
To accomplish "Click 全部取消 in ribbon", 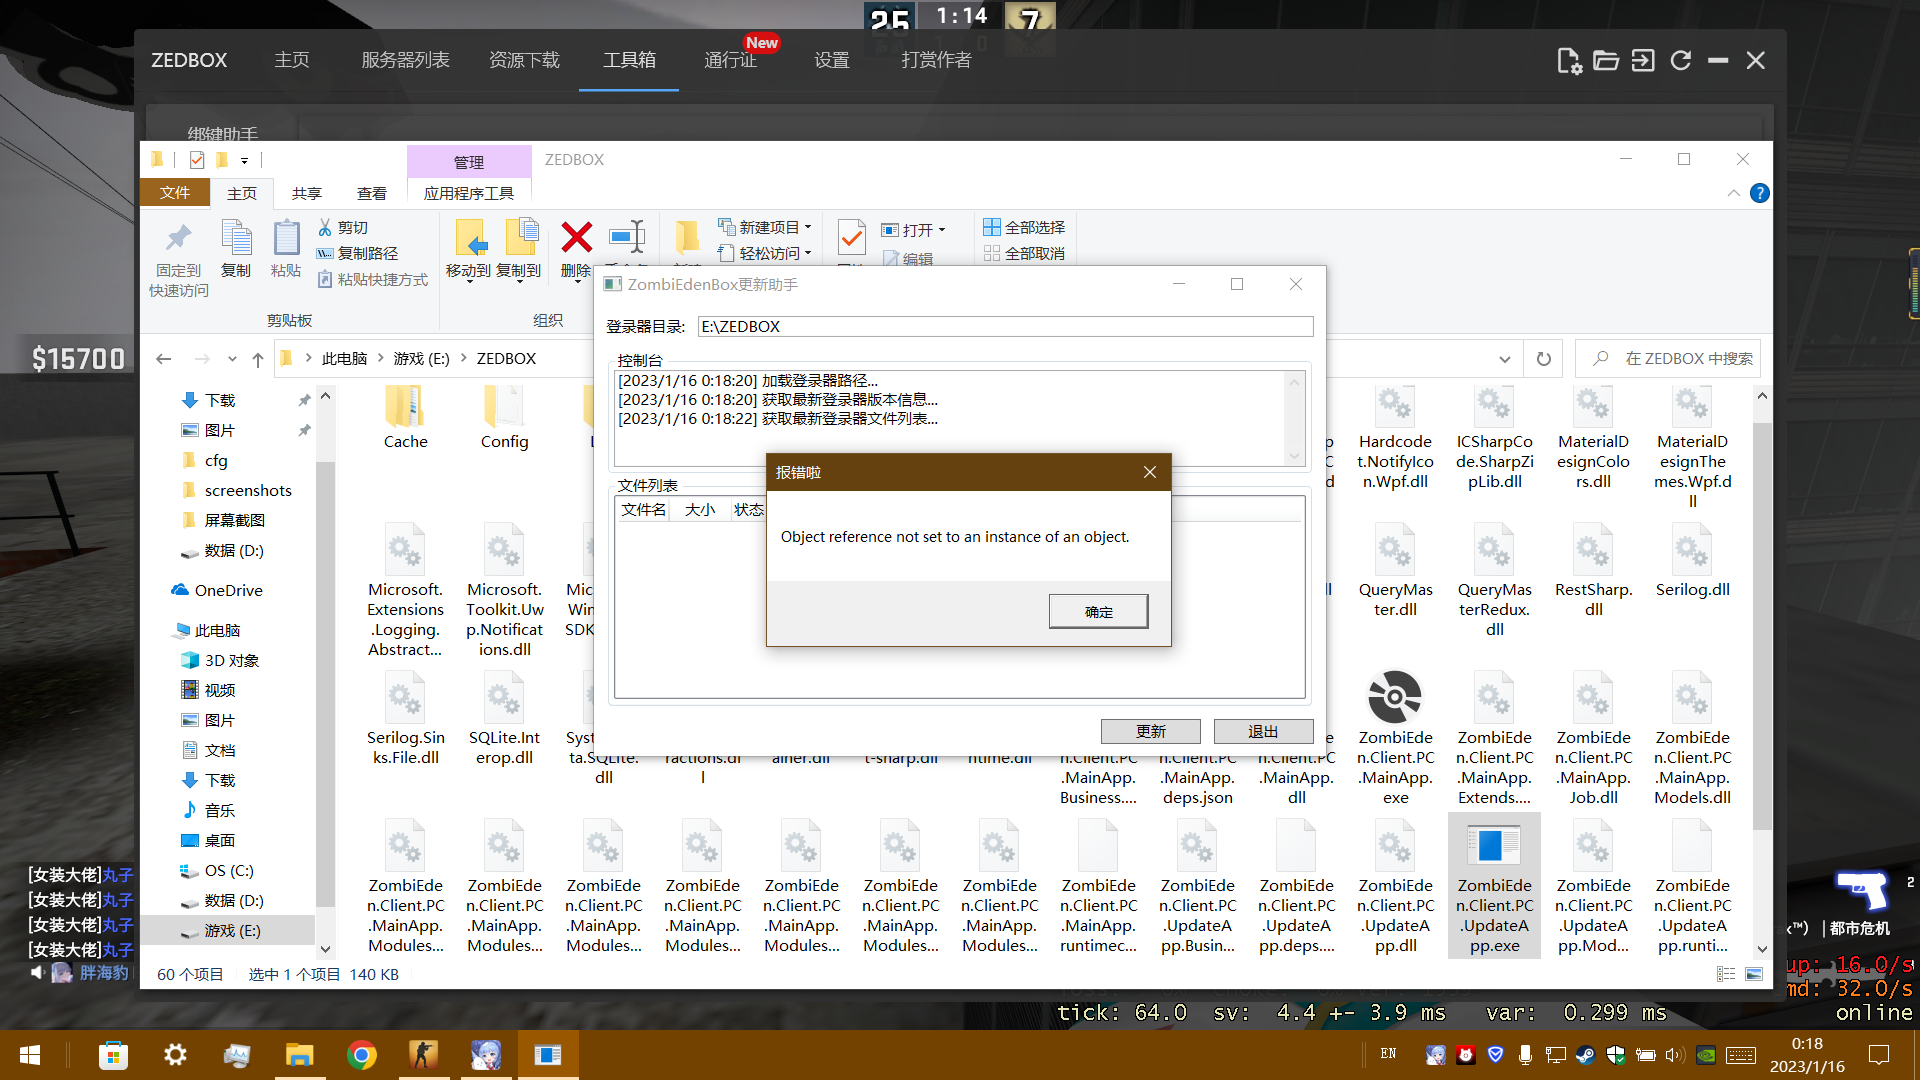I will 1025,254.
